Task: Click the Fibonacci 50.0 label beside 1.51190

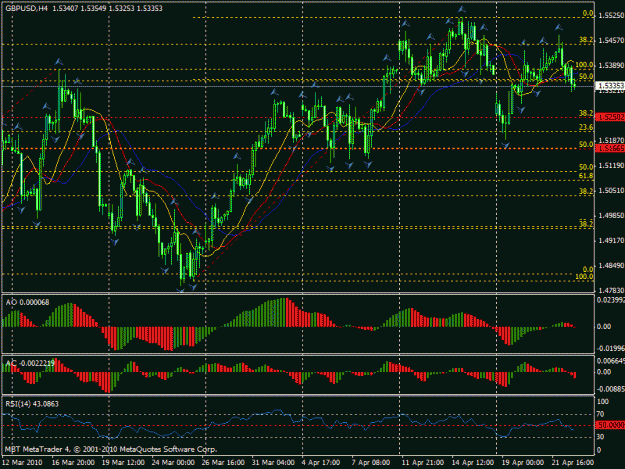Action: 586,167
